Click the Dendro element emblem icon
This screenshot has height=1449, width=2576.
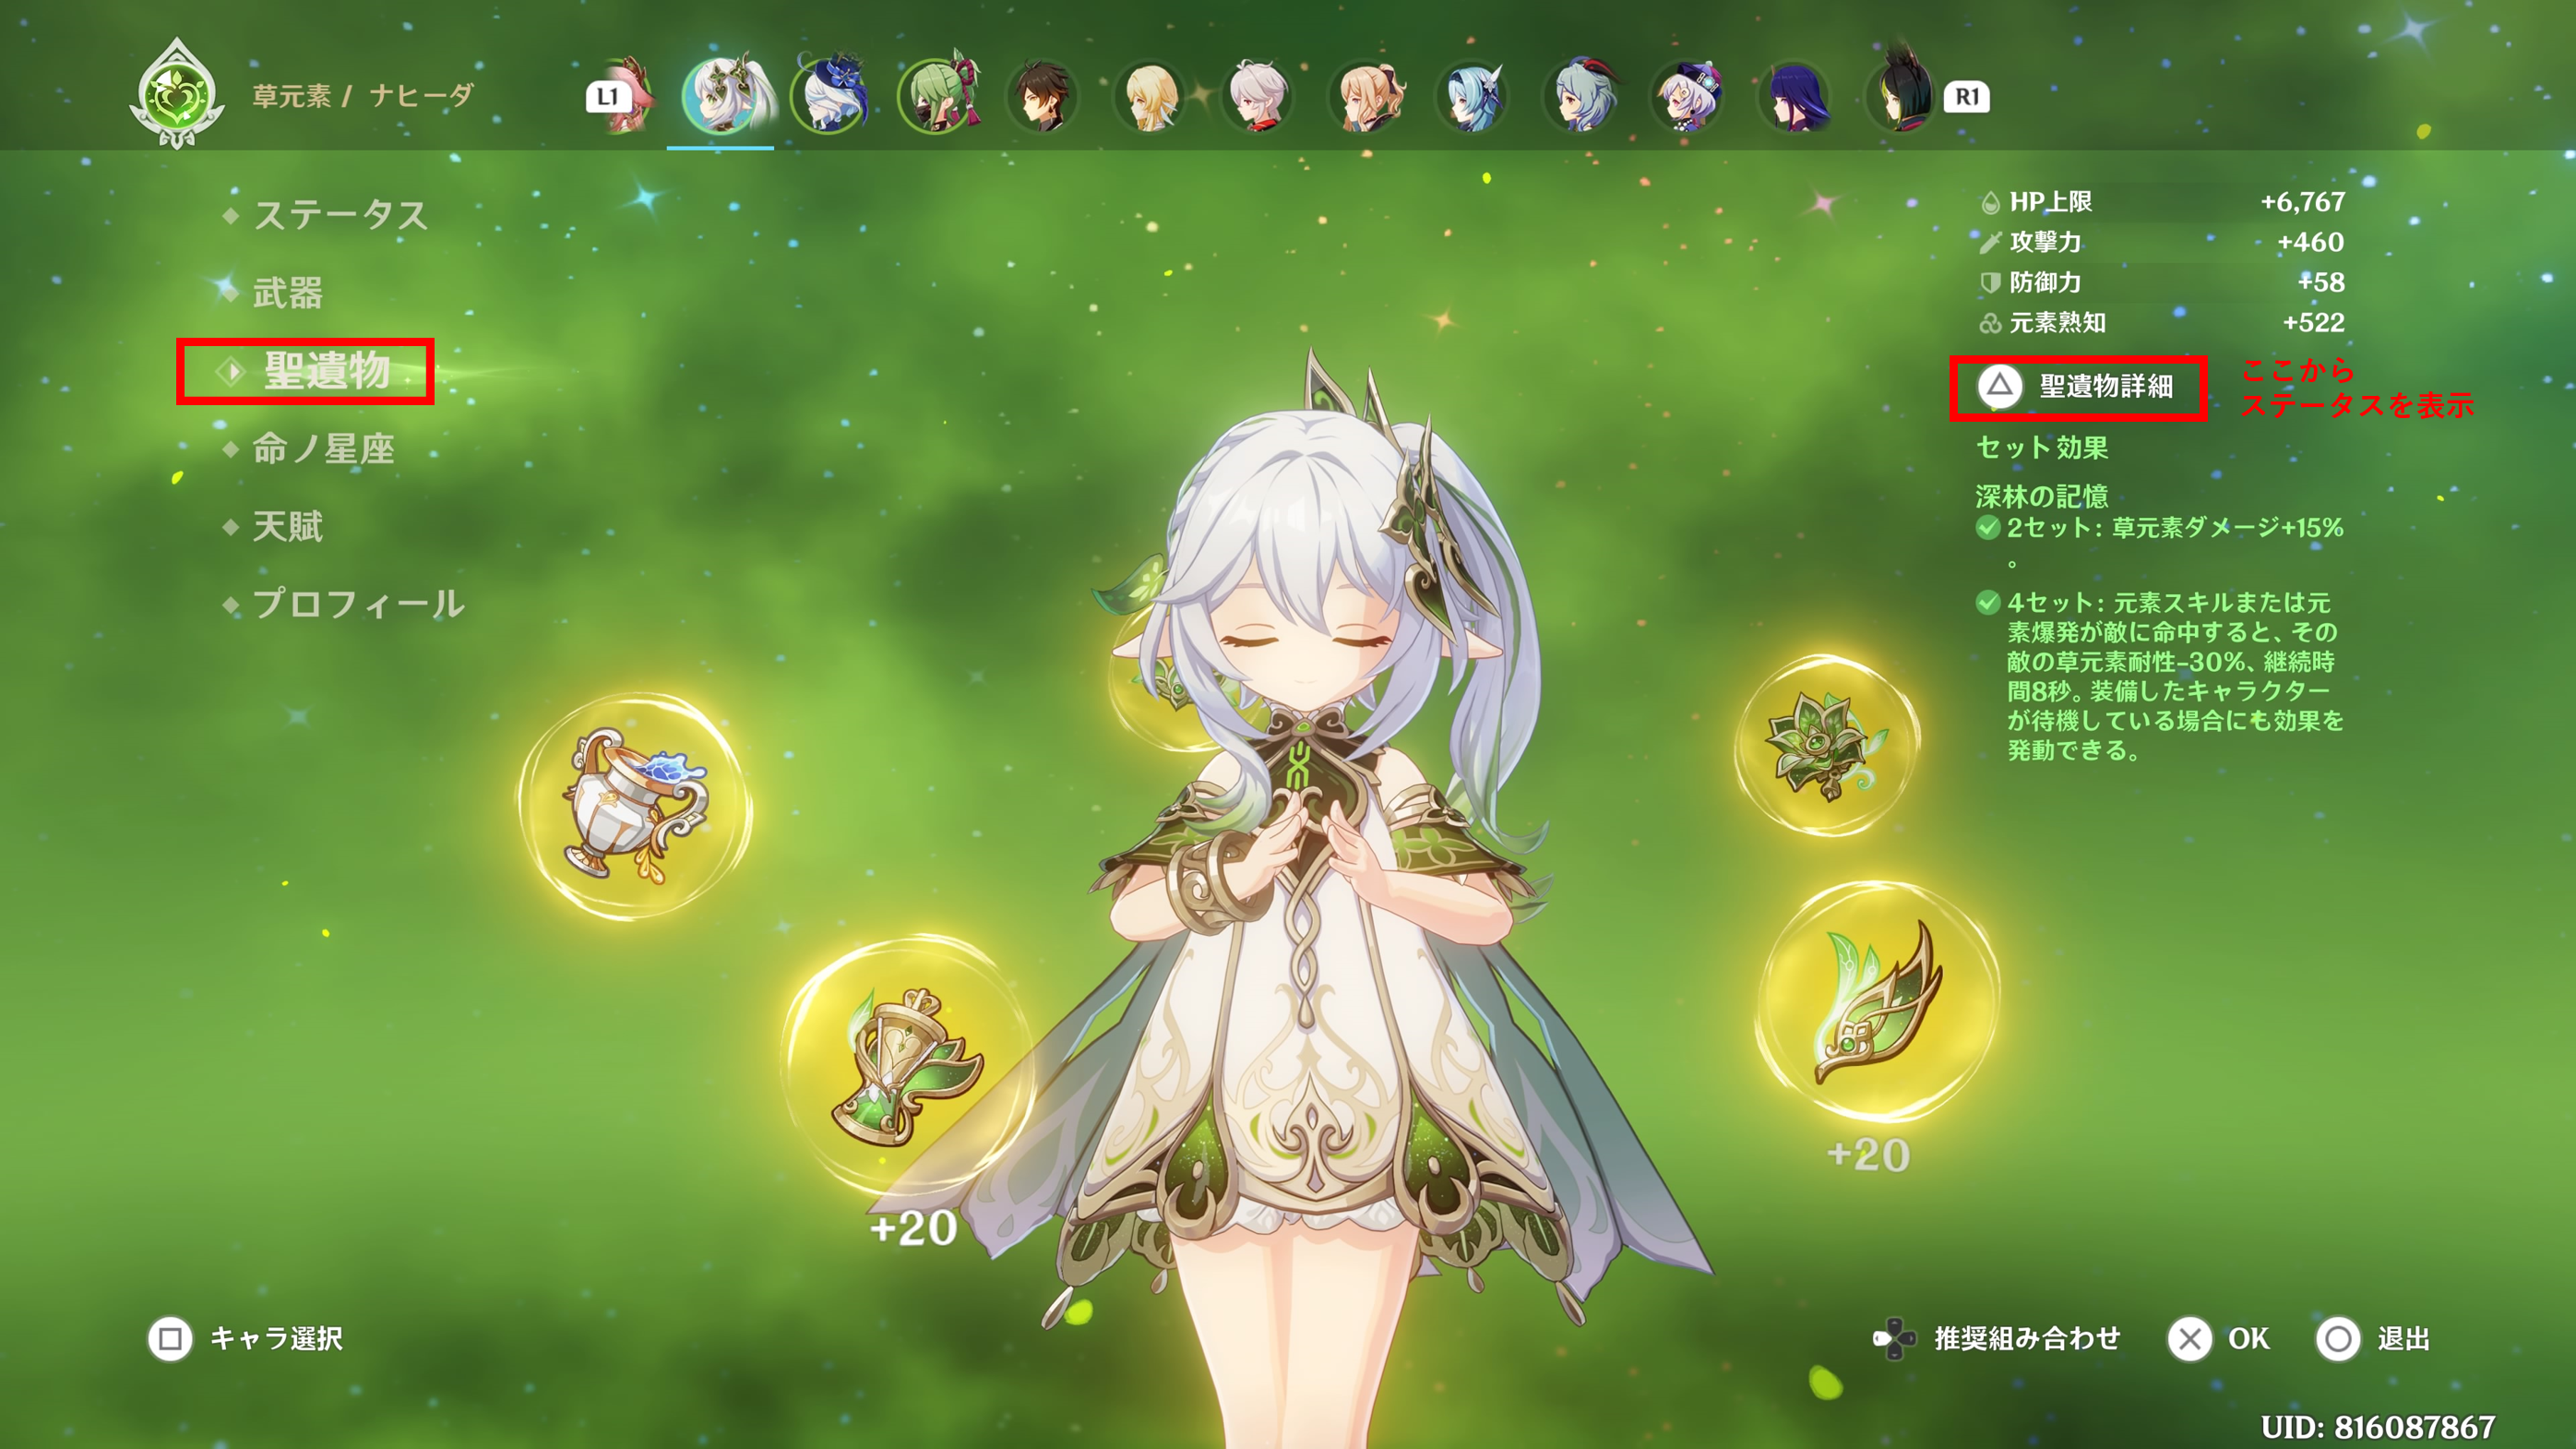coord(177,94)
